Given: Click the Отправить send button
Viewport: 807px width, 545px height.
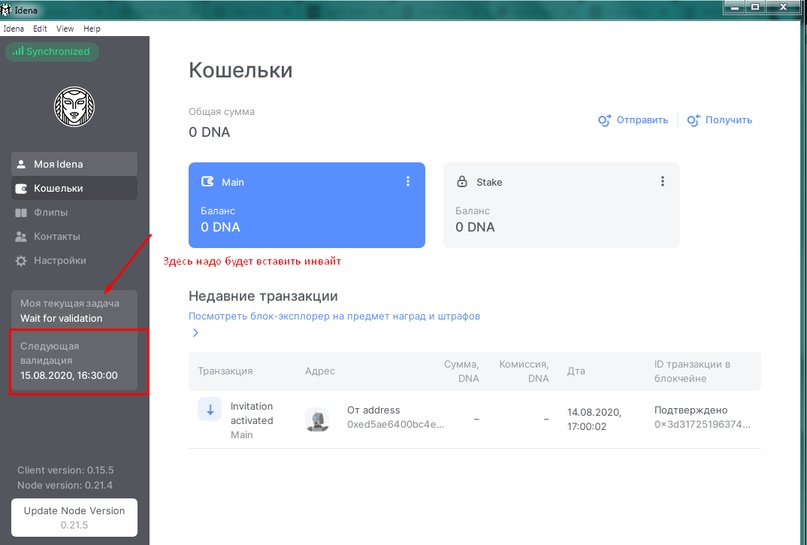Looking at the screenshot, I should click(633, 120).
